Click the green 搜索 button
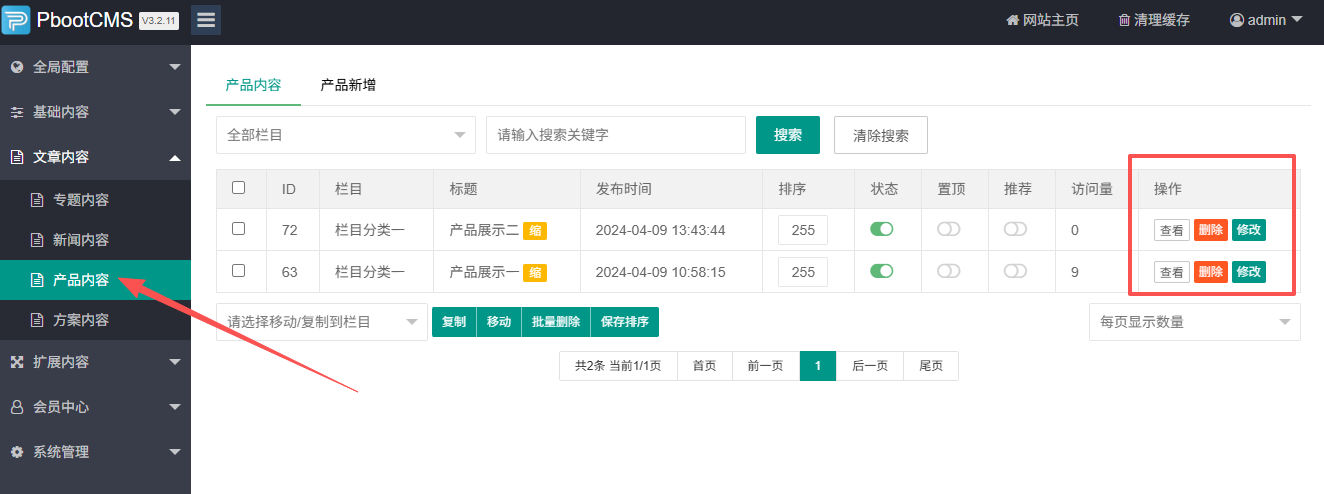The width and height of the screenshot is (1324, 494). 788,135
